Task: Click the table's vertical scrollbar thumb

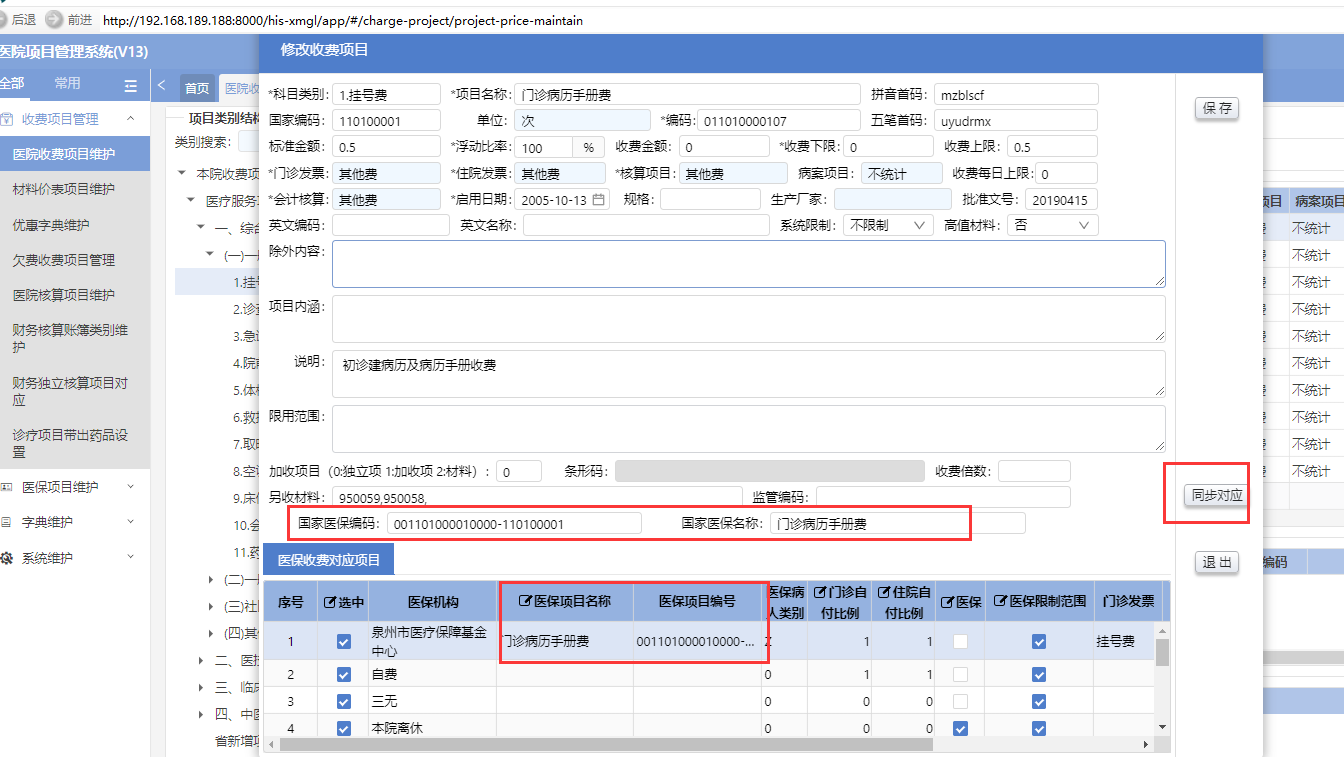Action: 1162,652
